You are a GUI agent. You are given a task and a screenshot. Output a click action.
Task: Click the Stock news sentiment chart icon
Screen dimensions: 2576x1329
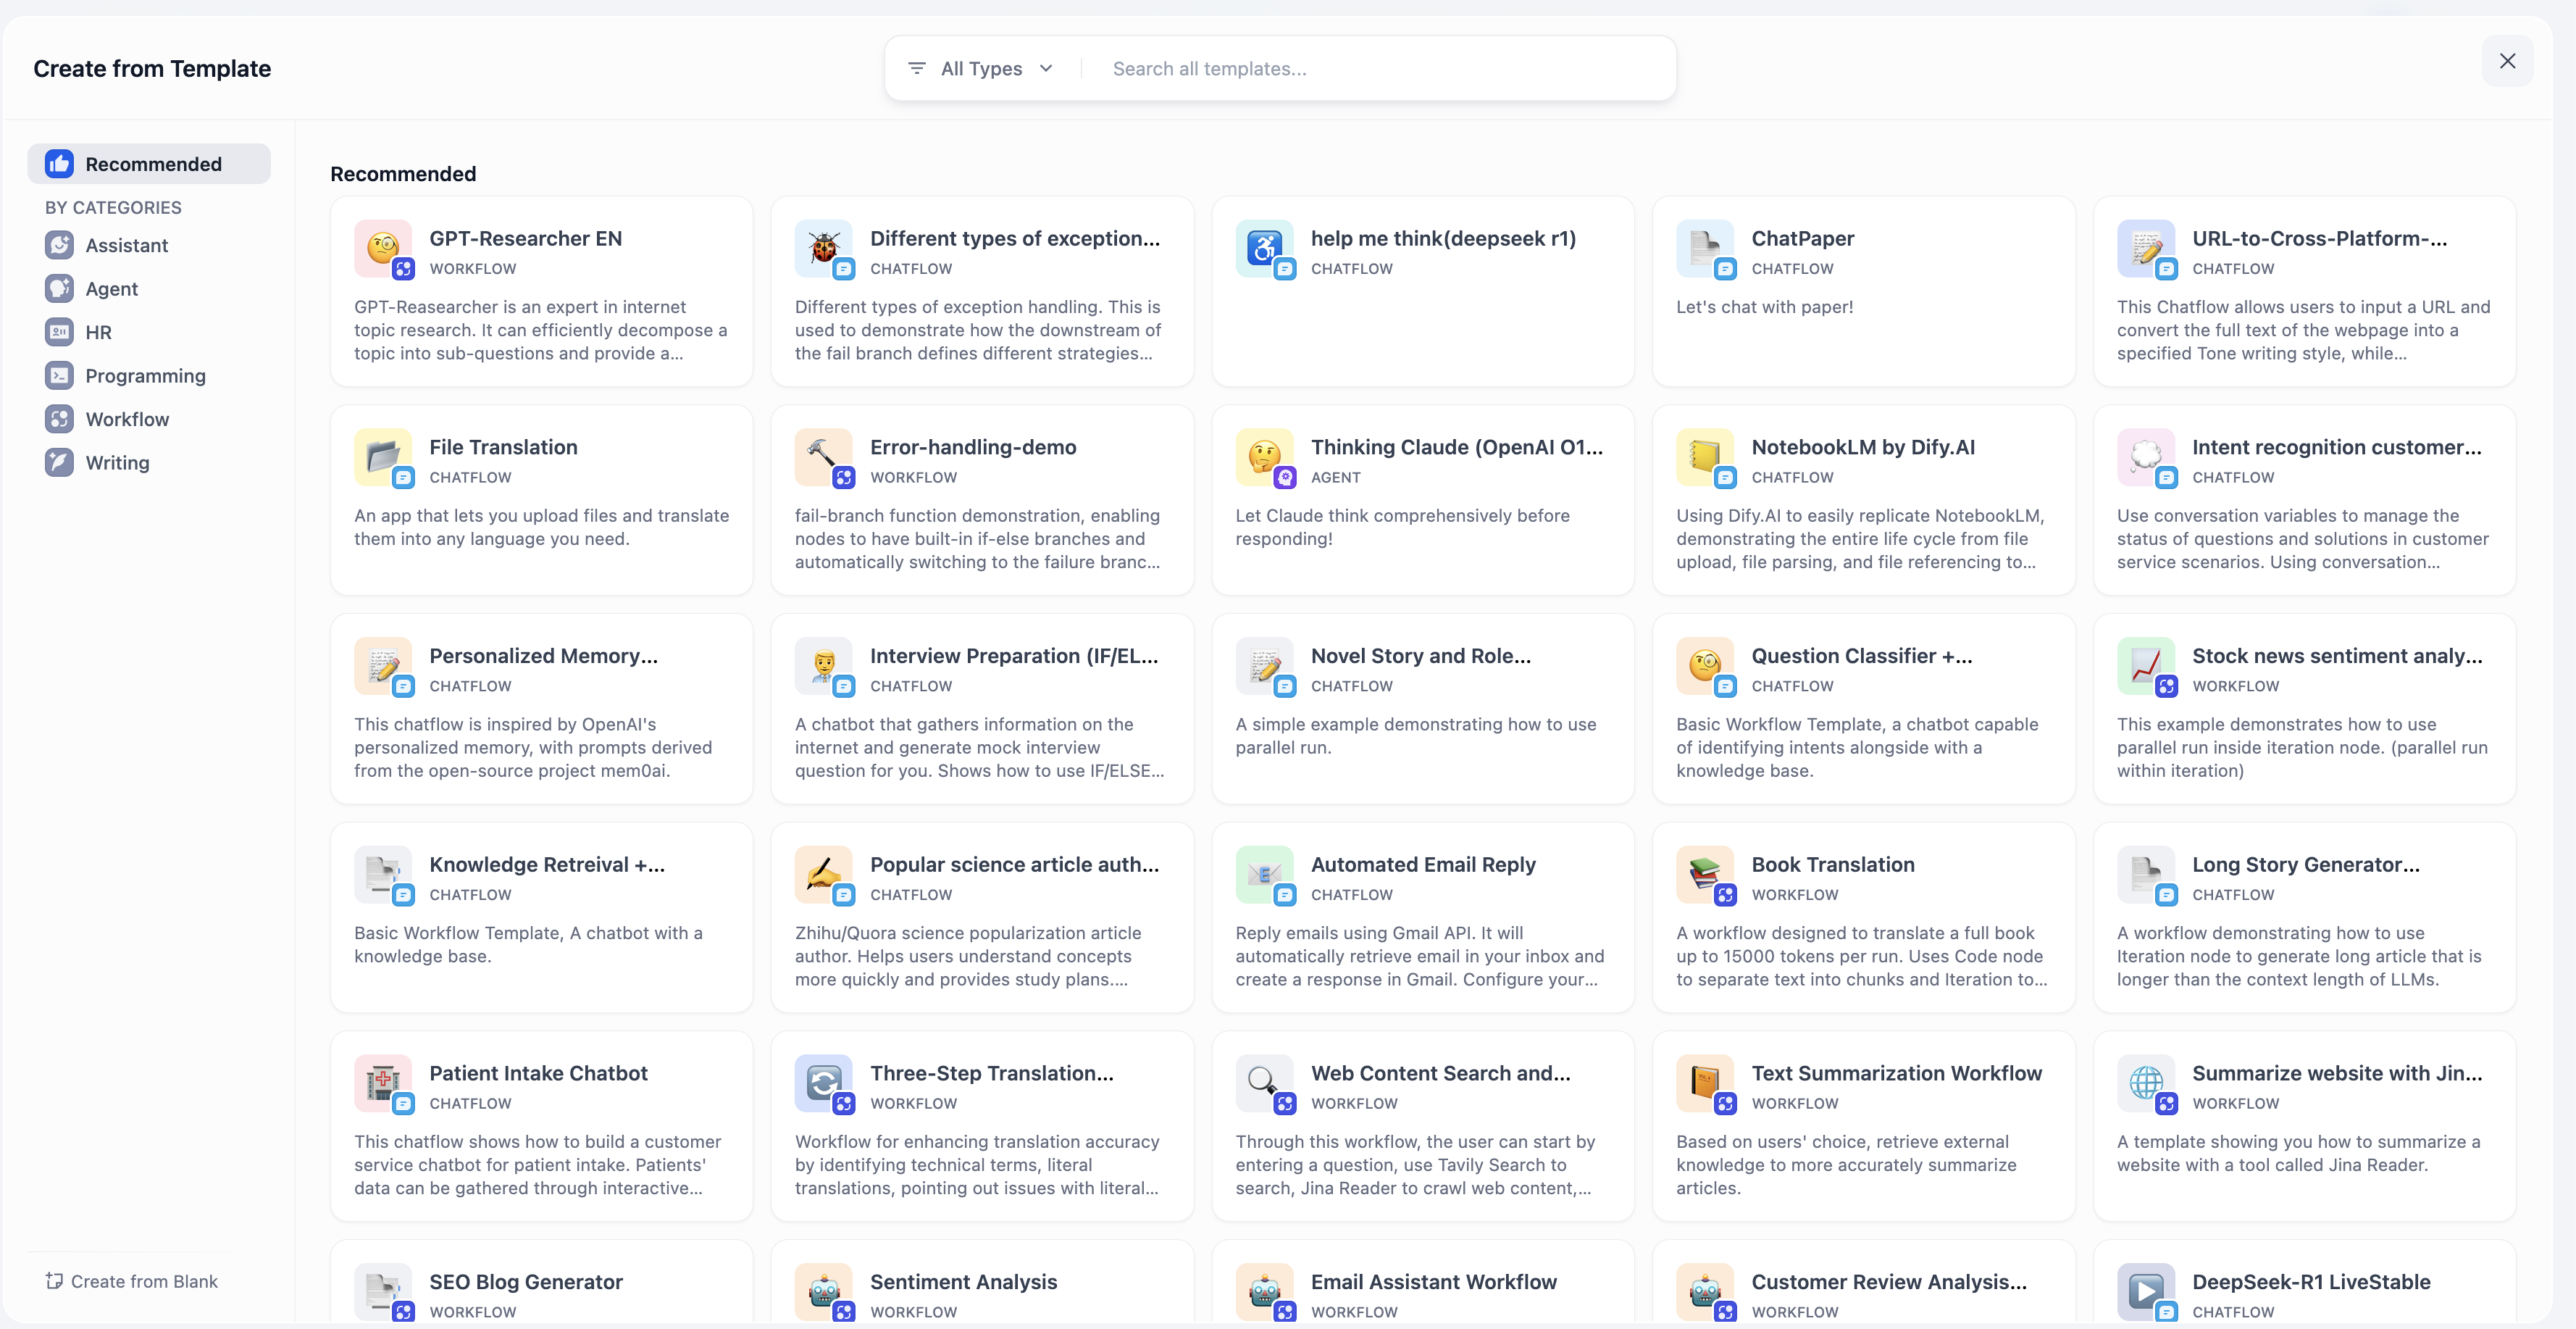pyautogui.click(x=2146, y=666)
